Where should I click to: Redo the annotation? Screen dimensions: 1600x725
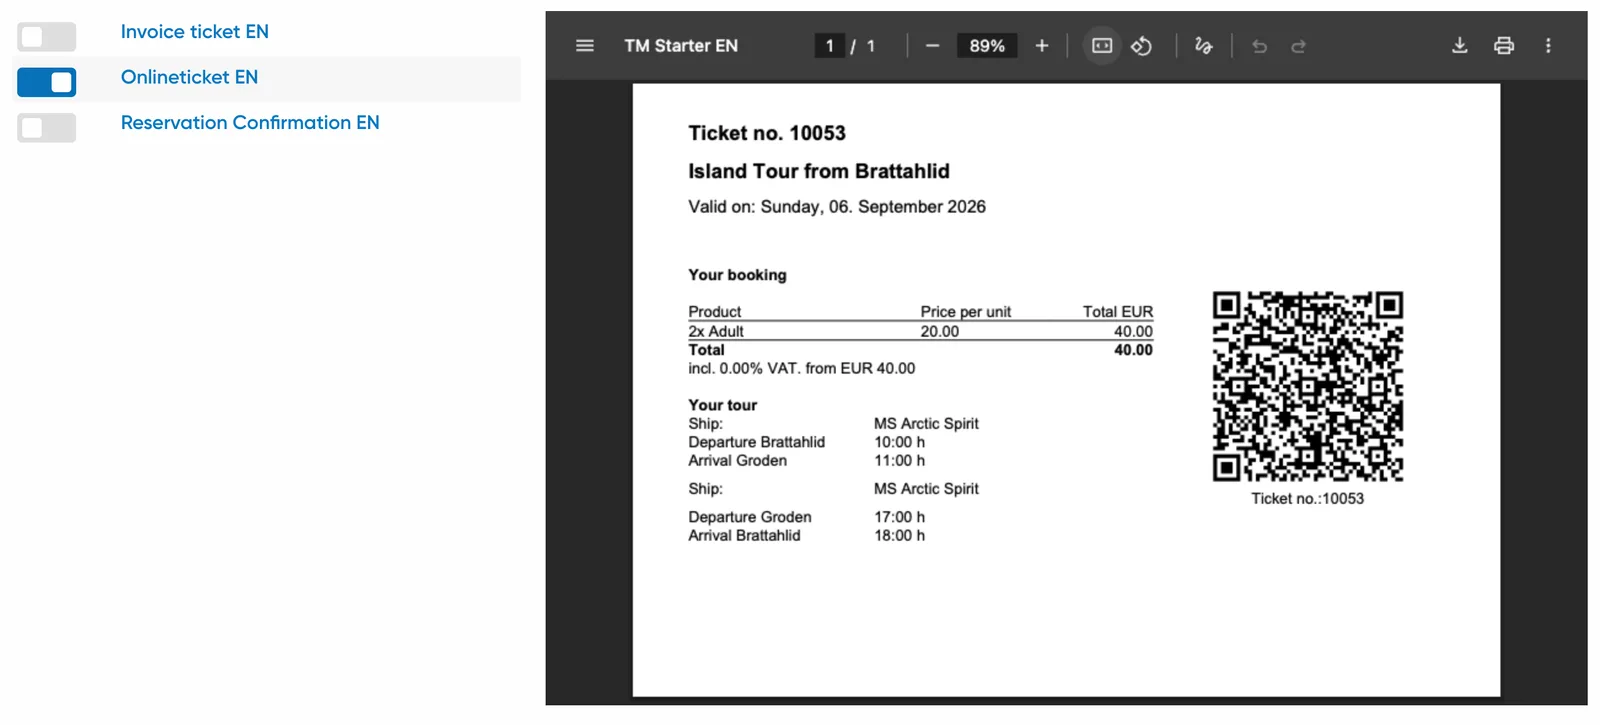click(x=1298, y=46)
